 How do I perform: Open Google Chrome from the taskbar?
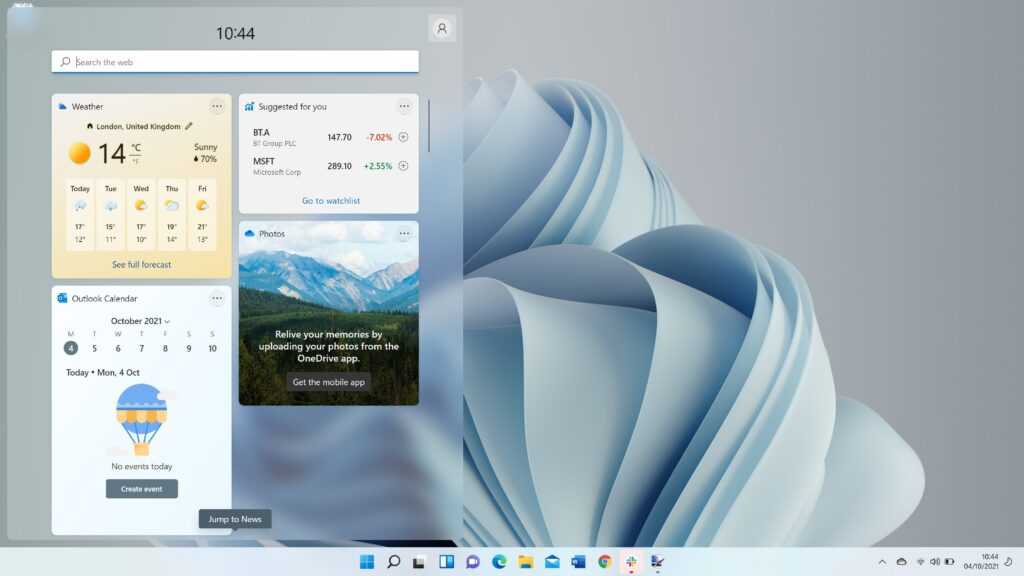(x=604, y=562)
